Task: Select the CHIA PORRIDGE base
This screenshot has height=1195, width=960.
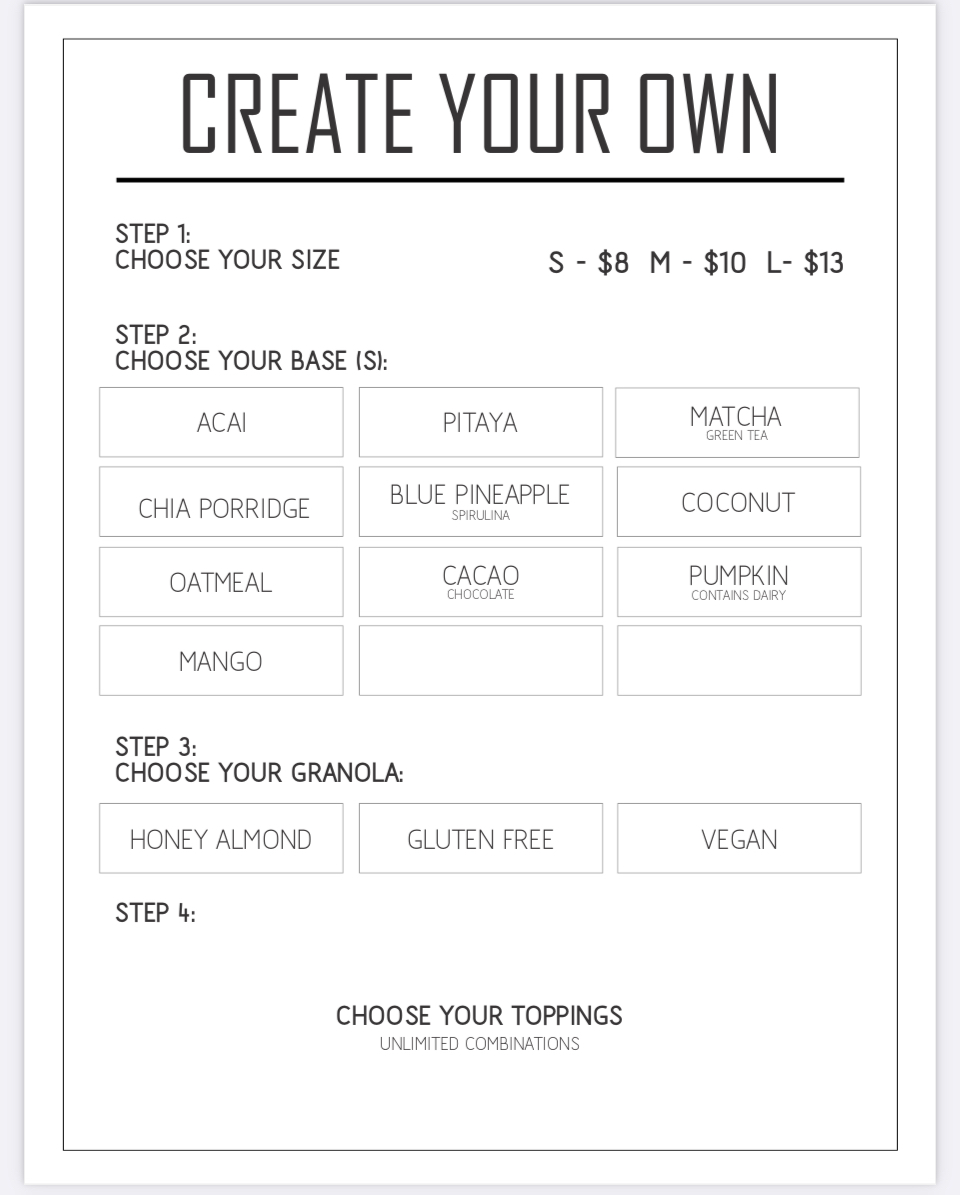Action: [221, 502]
